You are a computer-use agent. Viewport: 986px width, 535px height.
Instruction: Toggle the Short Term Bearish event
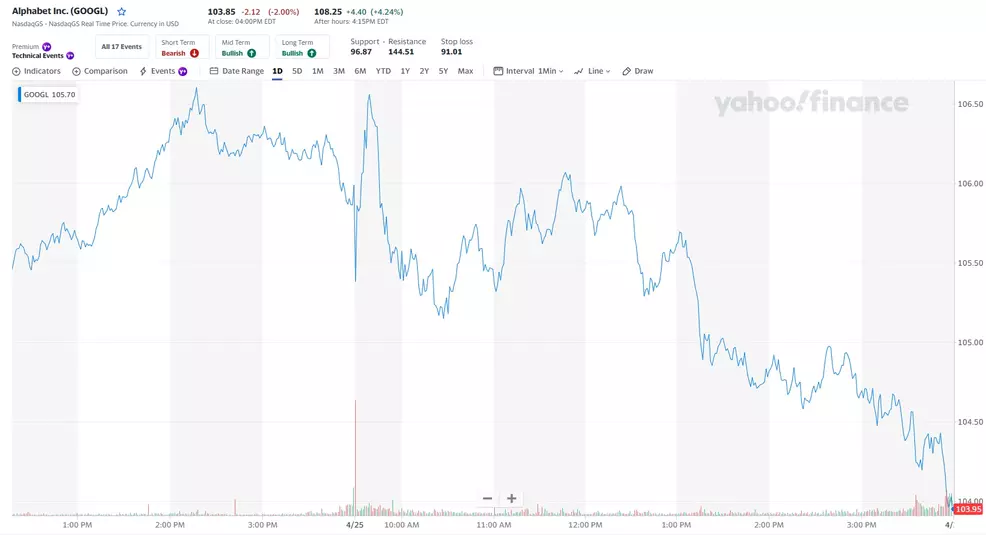coord(180,48)
